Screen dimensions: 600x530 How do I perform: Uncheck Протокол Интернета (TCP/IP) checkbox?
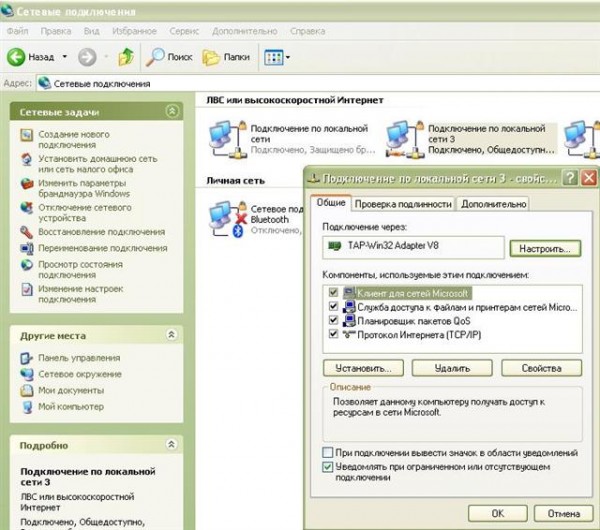[333, 334]
